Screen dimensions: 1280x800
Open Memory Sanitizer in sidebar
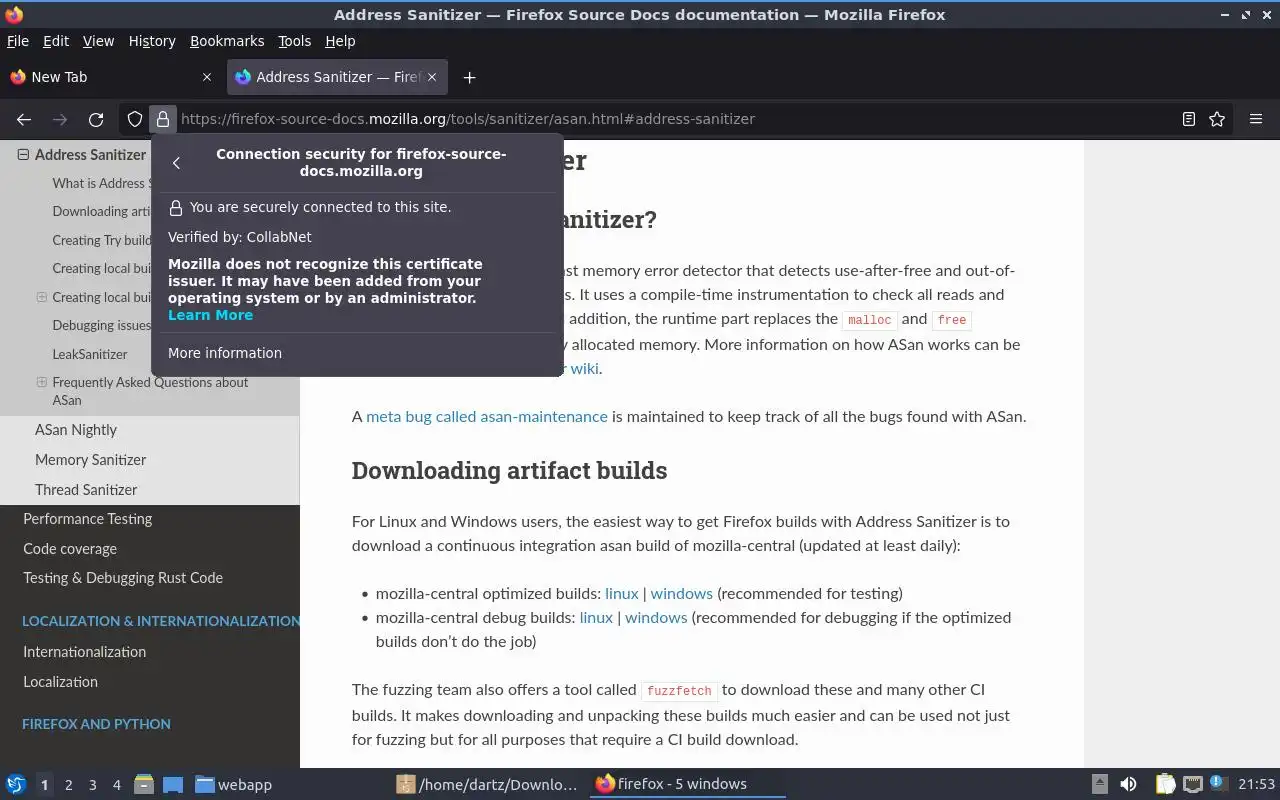(x=90, y=460)
